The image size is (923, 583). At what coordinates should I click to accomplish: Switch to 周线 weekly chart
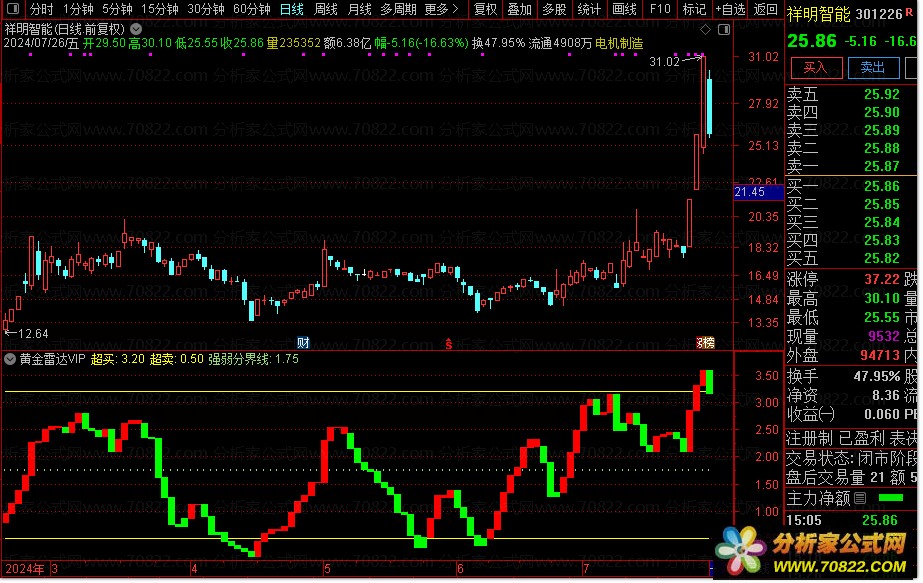(x=326, y=9)
